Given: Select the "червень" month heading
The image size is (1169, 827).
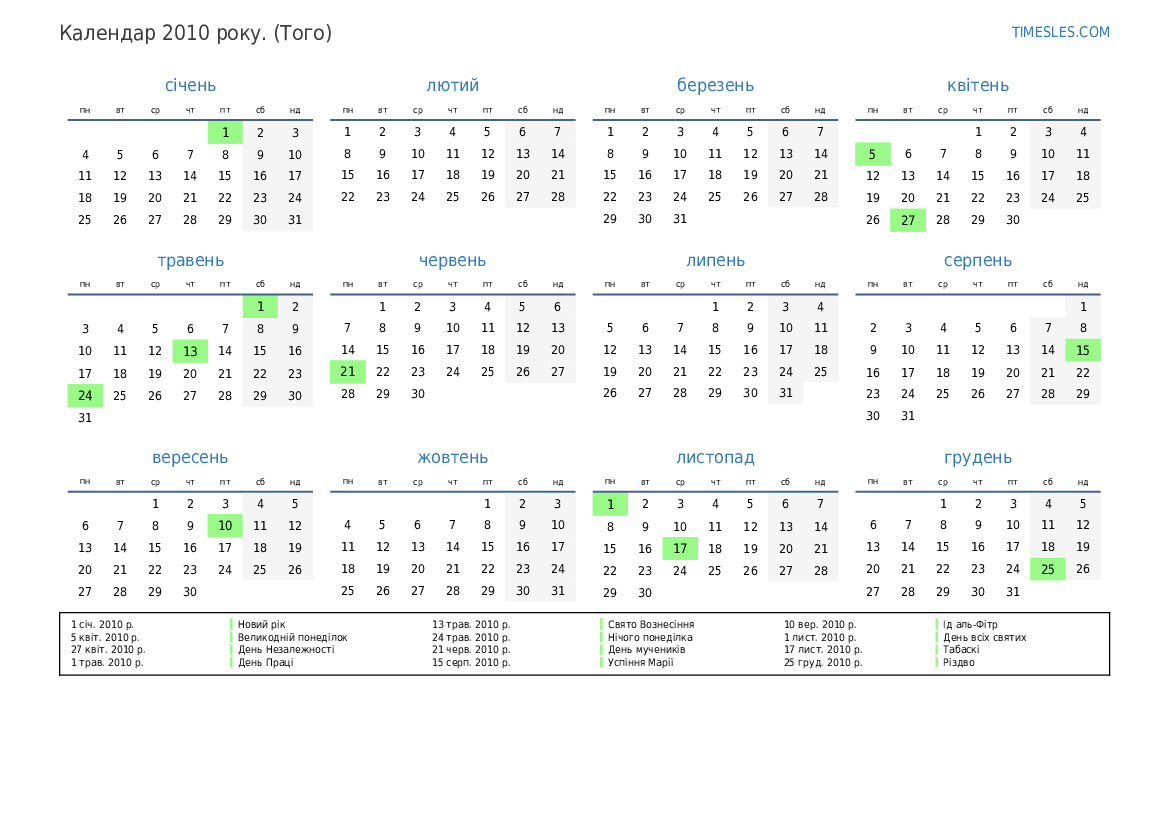Looking at the screenshot, I should [453, 261].
